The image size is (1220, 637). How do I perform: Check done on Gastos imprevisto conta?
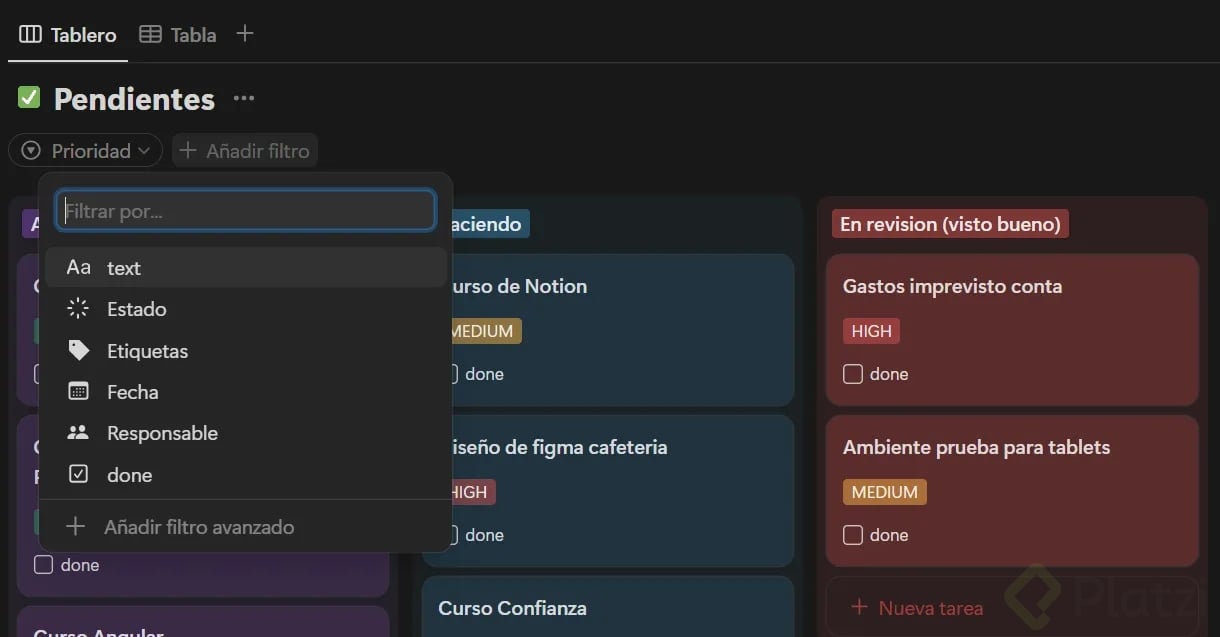click(853, 374)
